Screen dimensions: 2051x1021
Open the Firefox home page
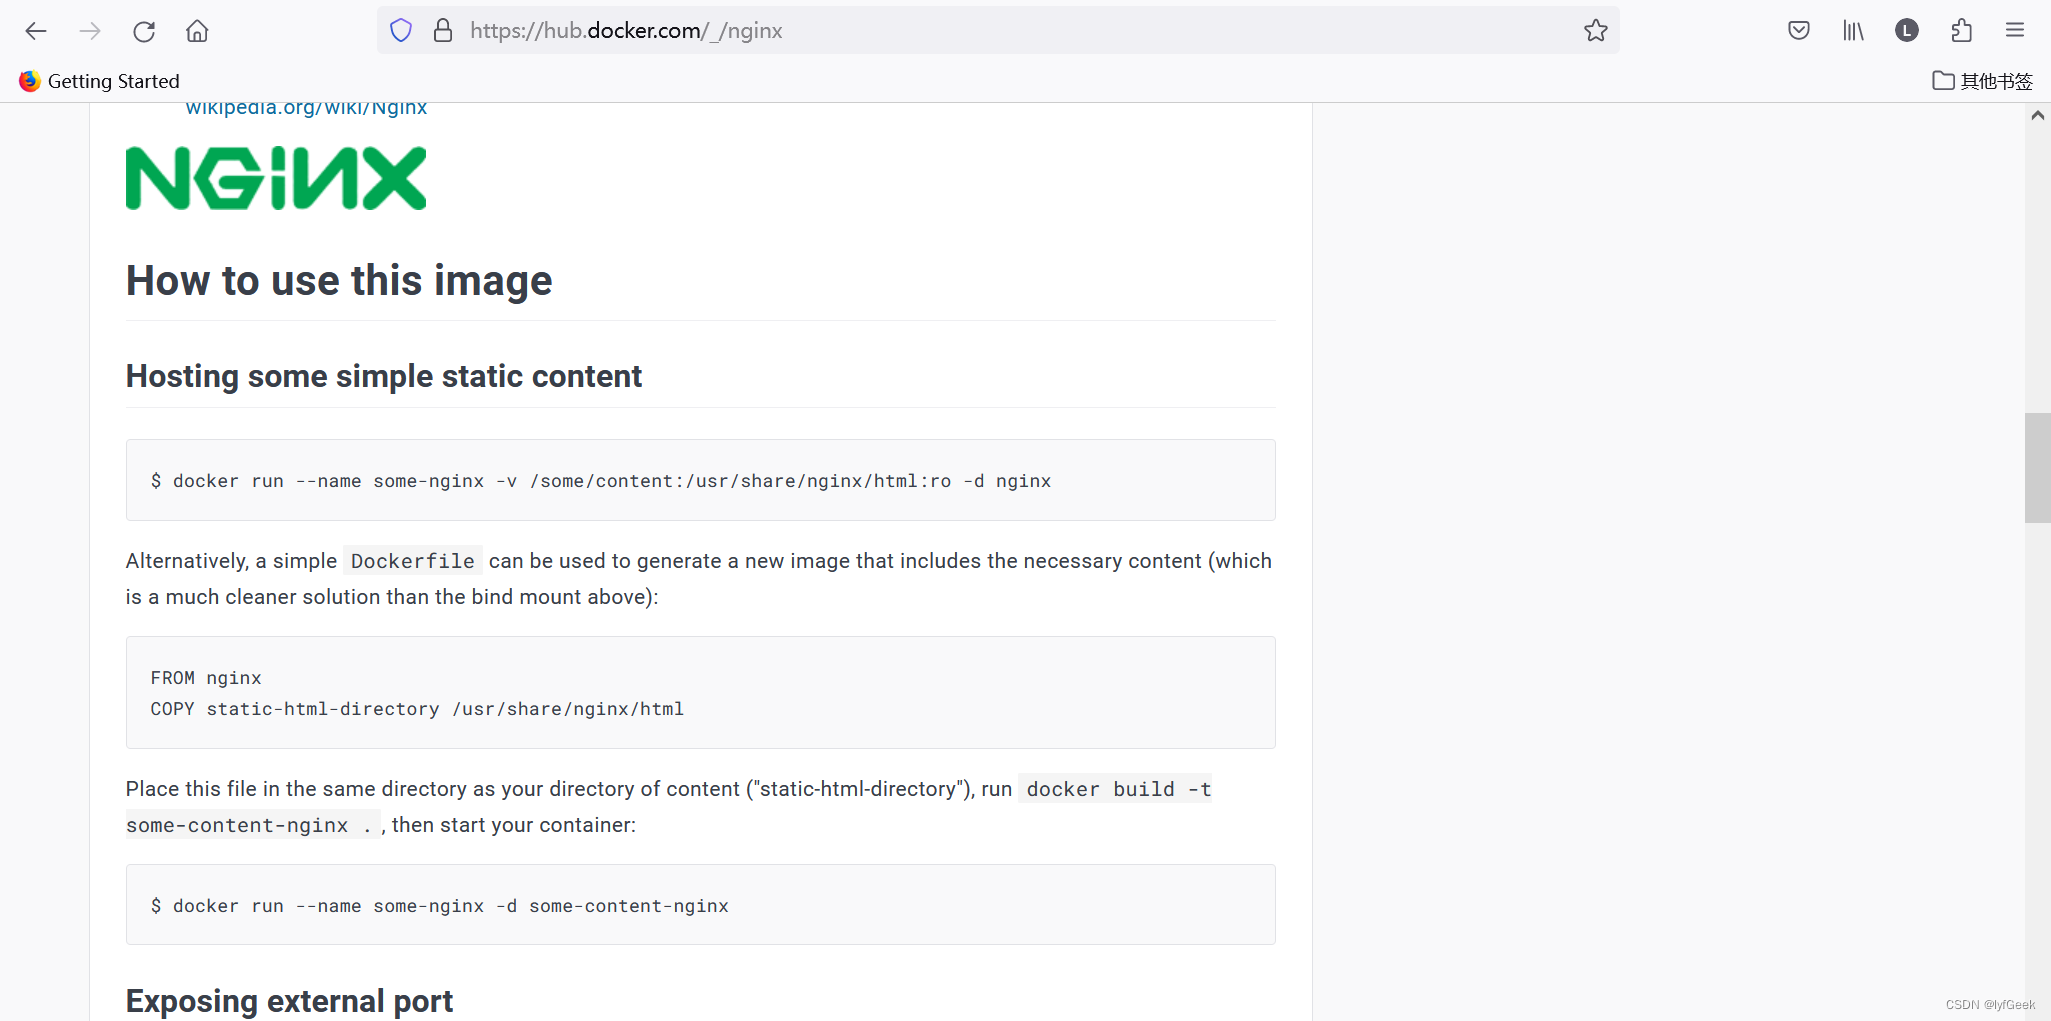[197, 31]
